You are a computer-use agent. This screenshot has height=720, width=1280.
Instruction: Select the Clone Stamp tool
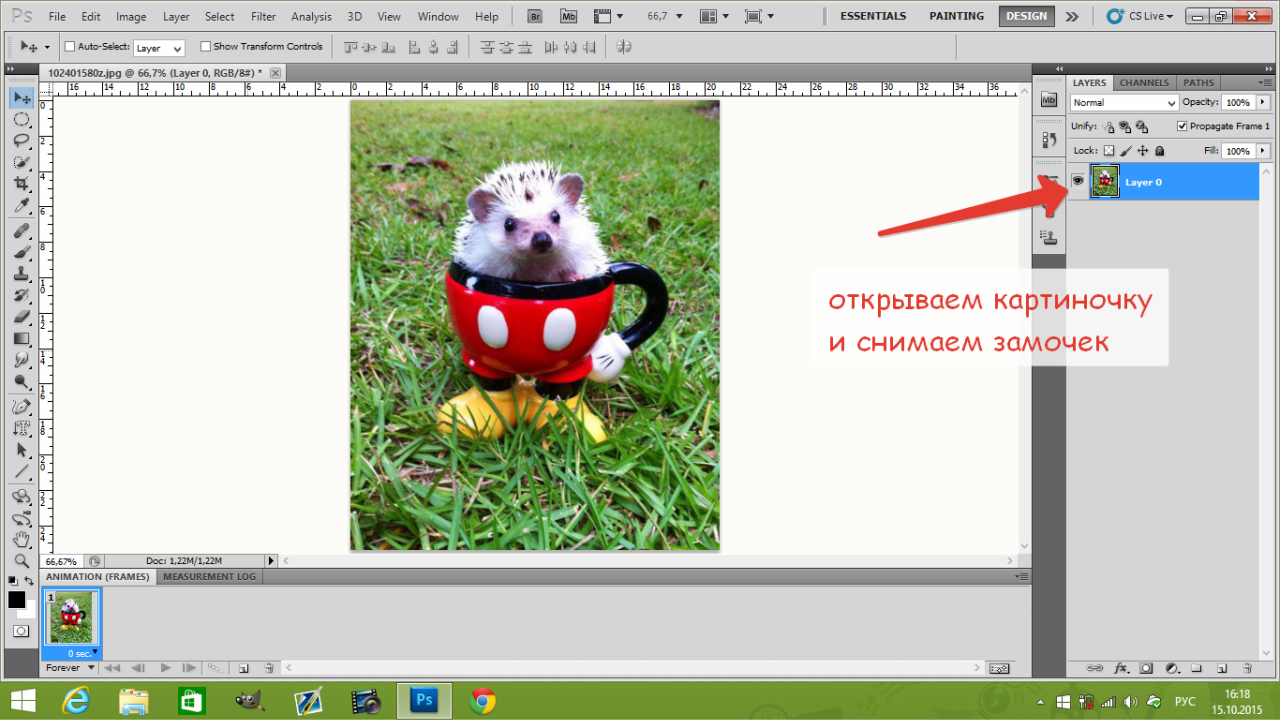[21, 273]
